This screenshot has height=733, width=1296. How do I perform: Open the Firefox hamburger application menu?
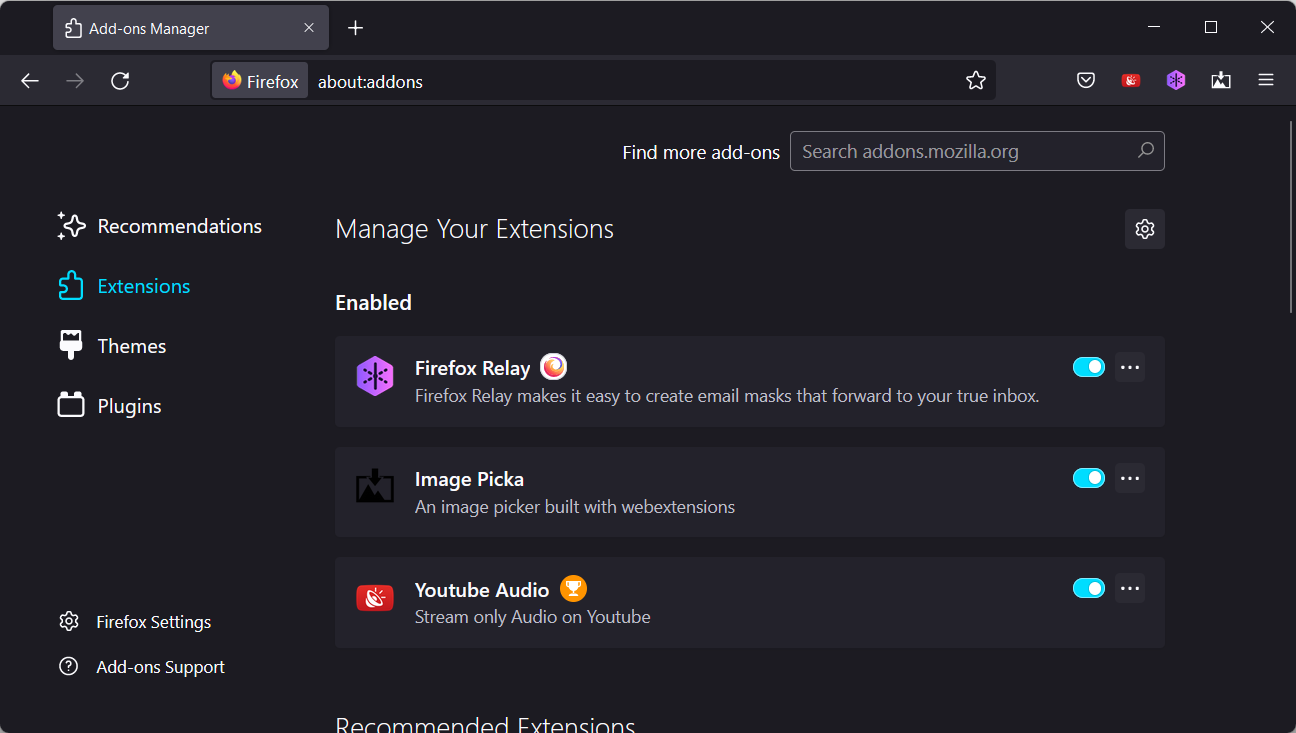point(1266,81)
